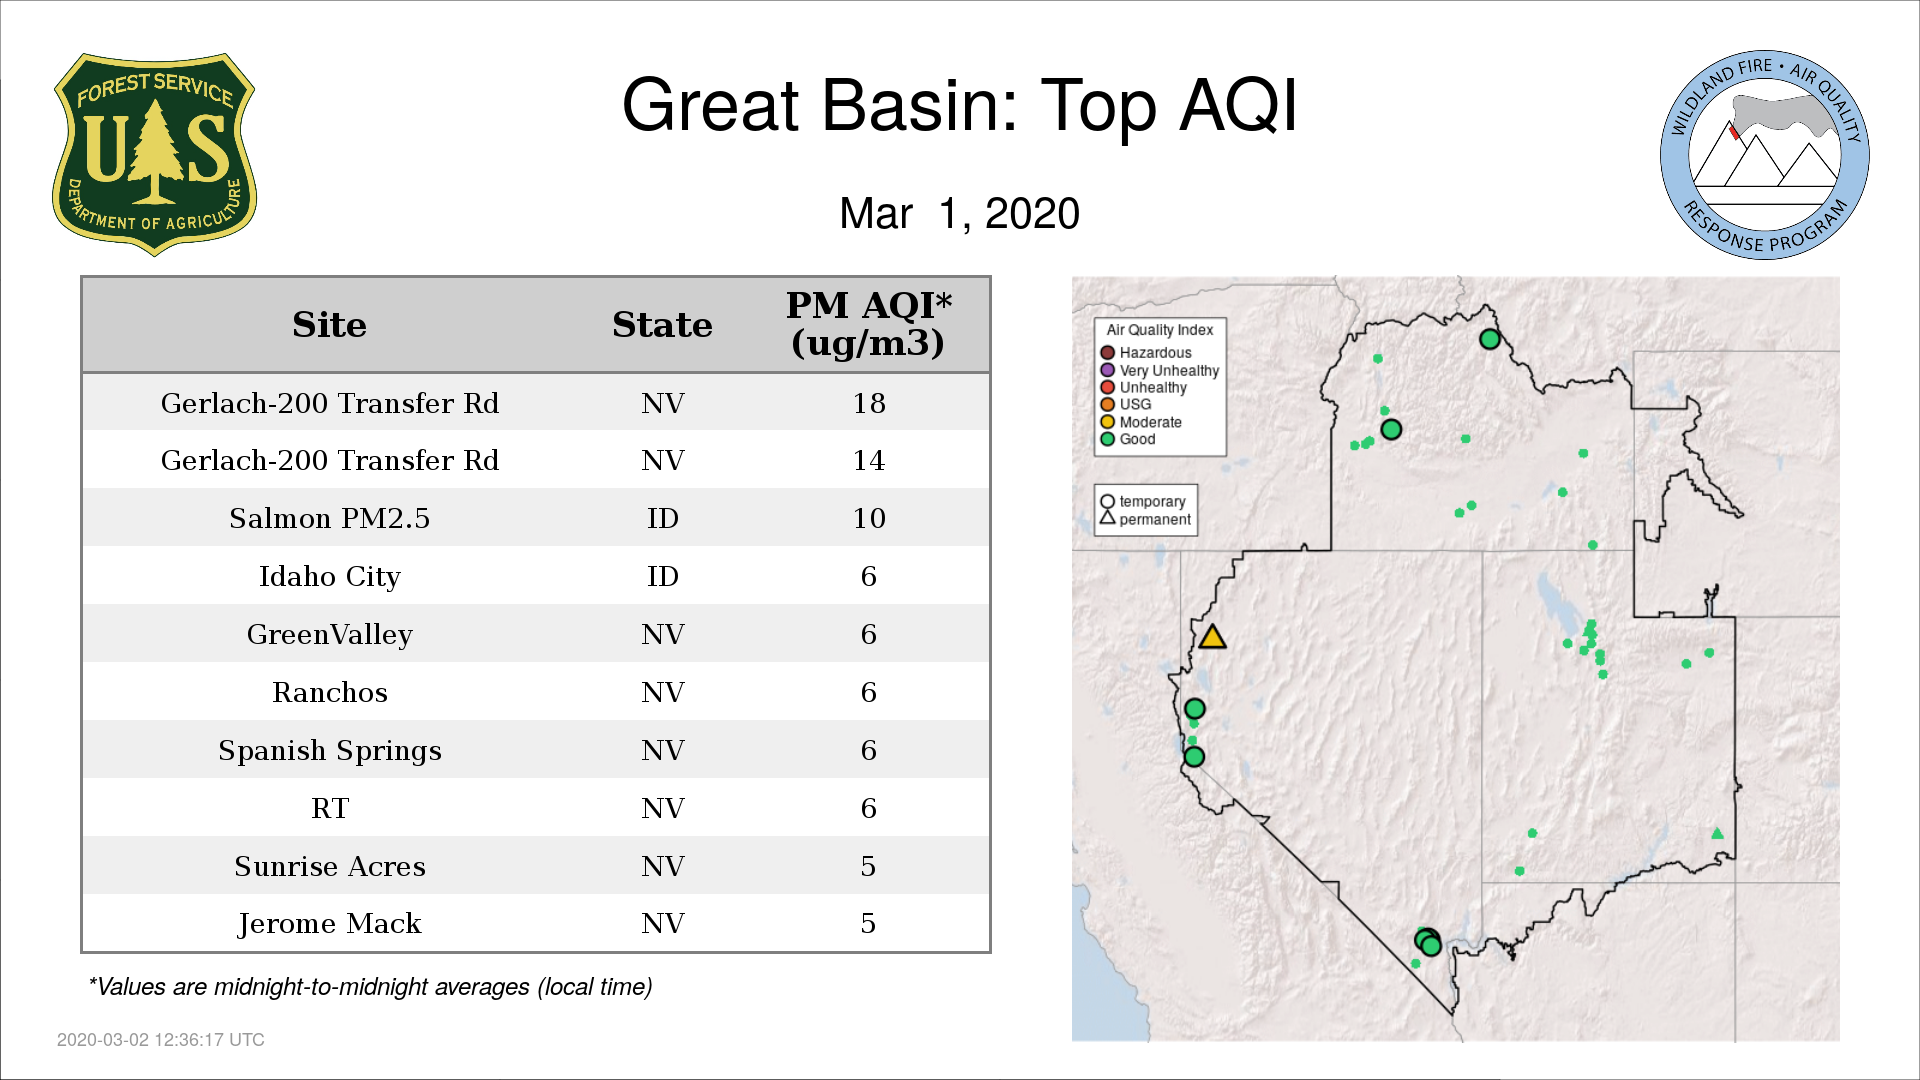This screenshot has width=1920, height=1080.
Task: Click the Spanish Springs site name
Action: tap(329, 750)
